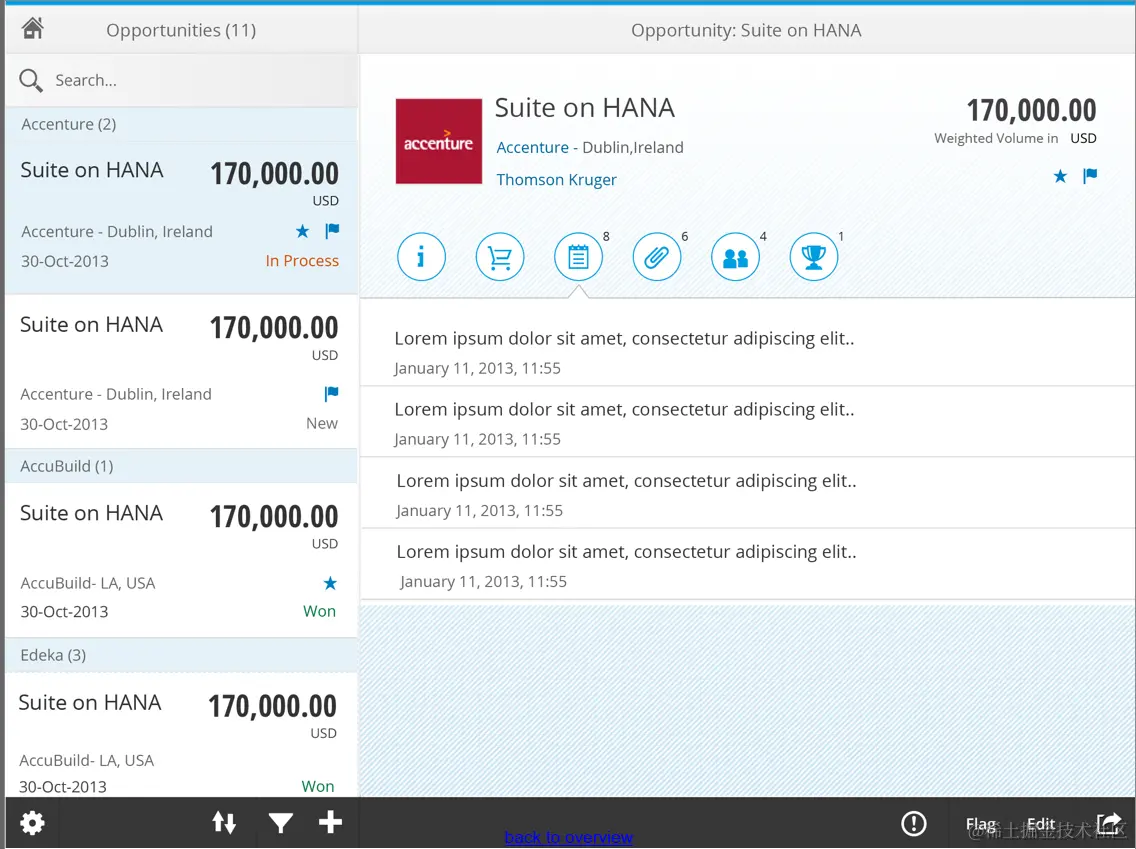
Task: Click the Accenture (2) group header
Action: (181, 125)
